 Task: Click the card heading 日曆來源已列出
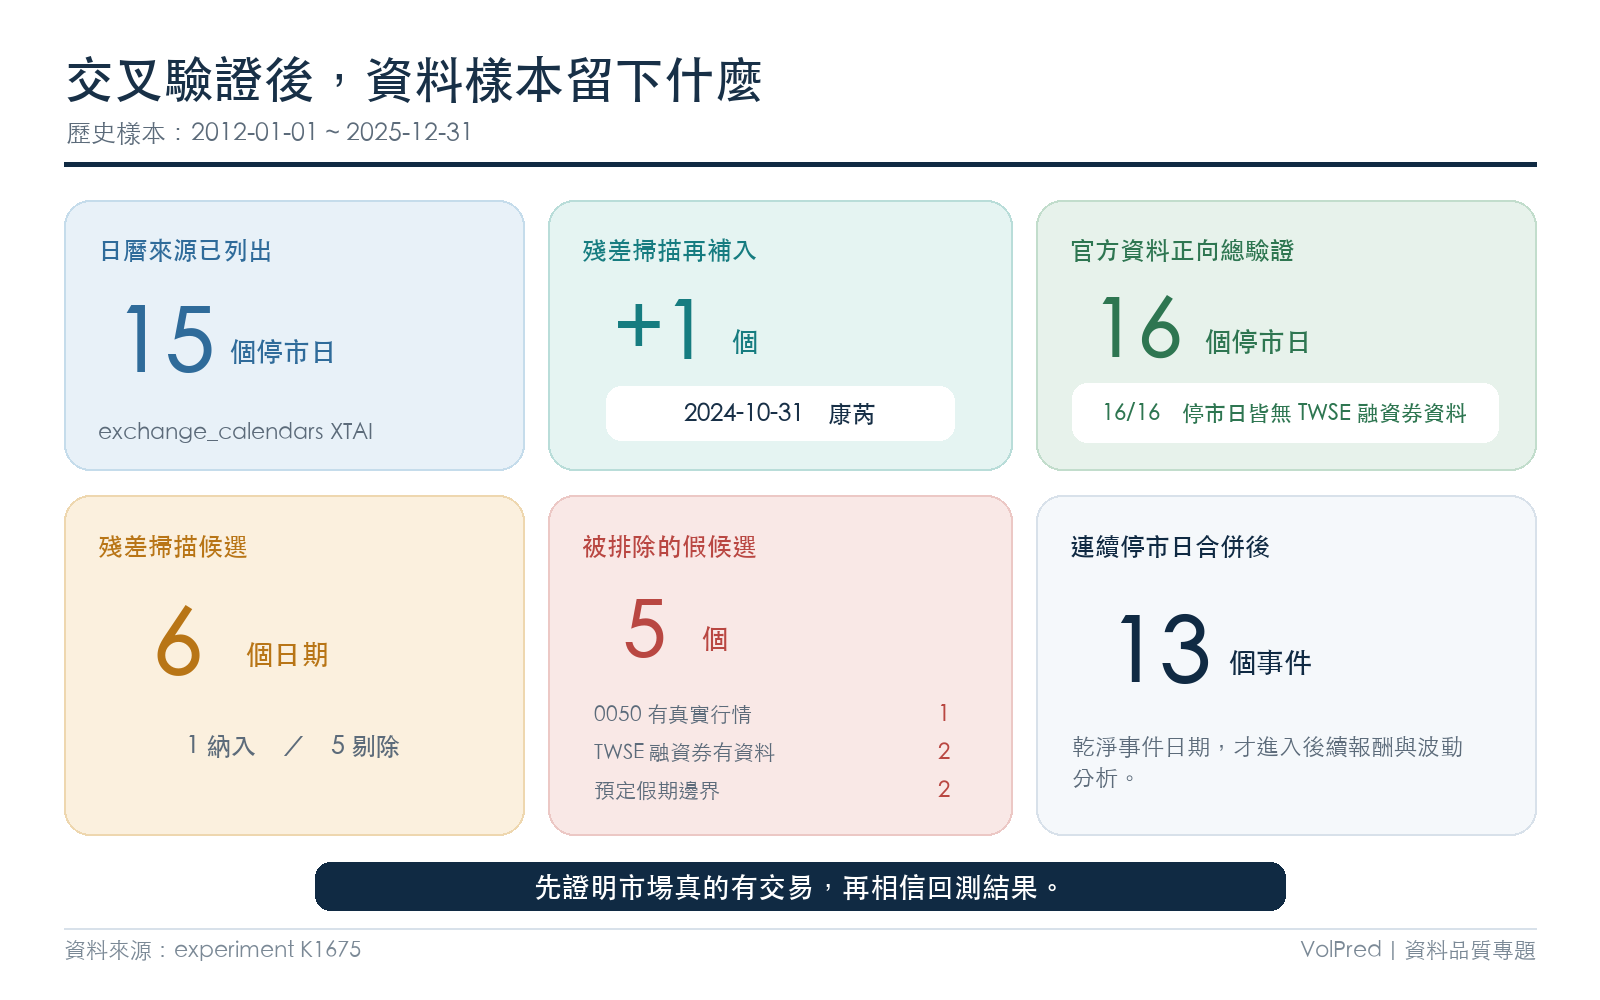[186, 251]
